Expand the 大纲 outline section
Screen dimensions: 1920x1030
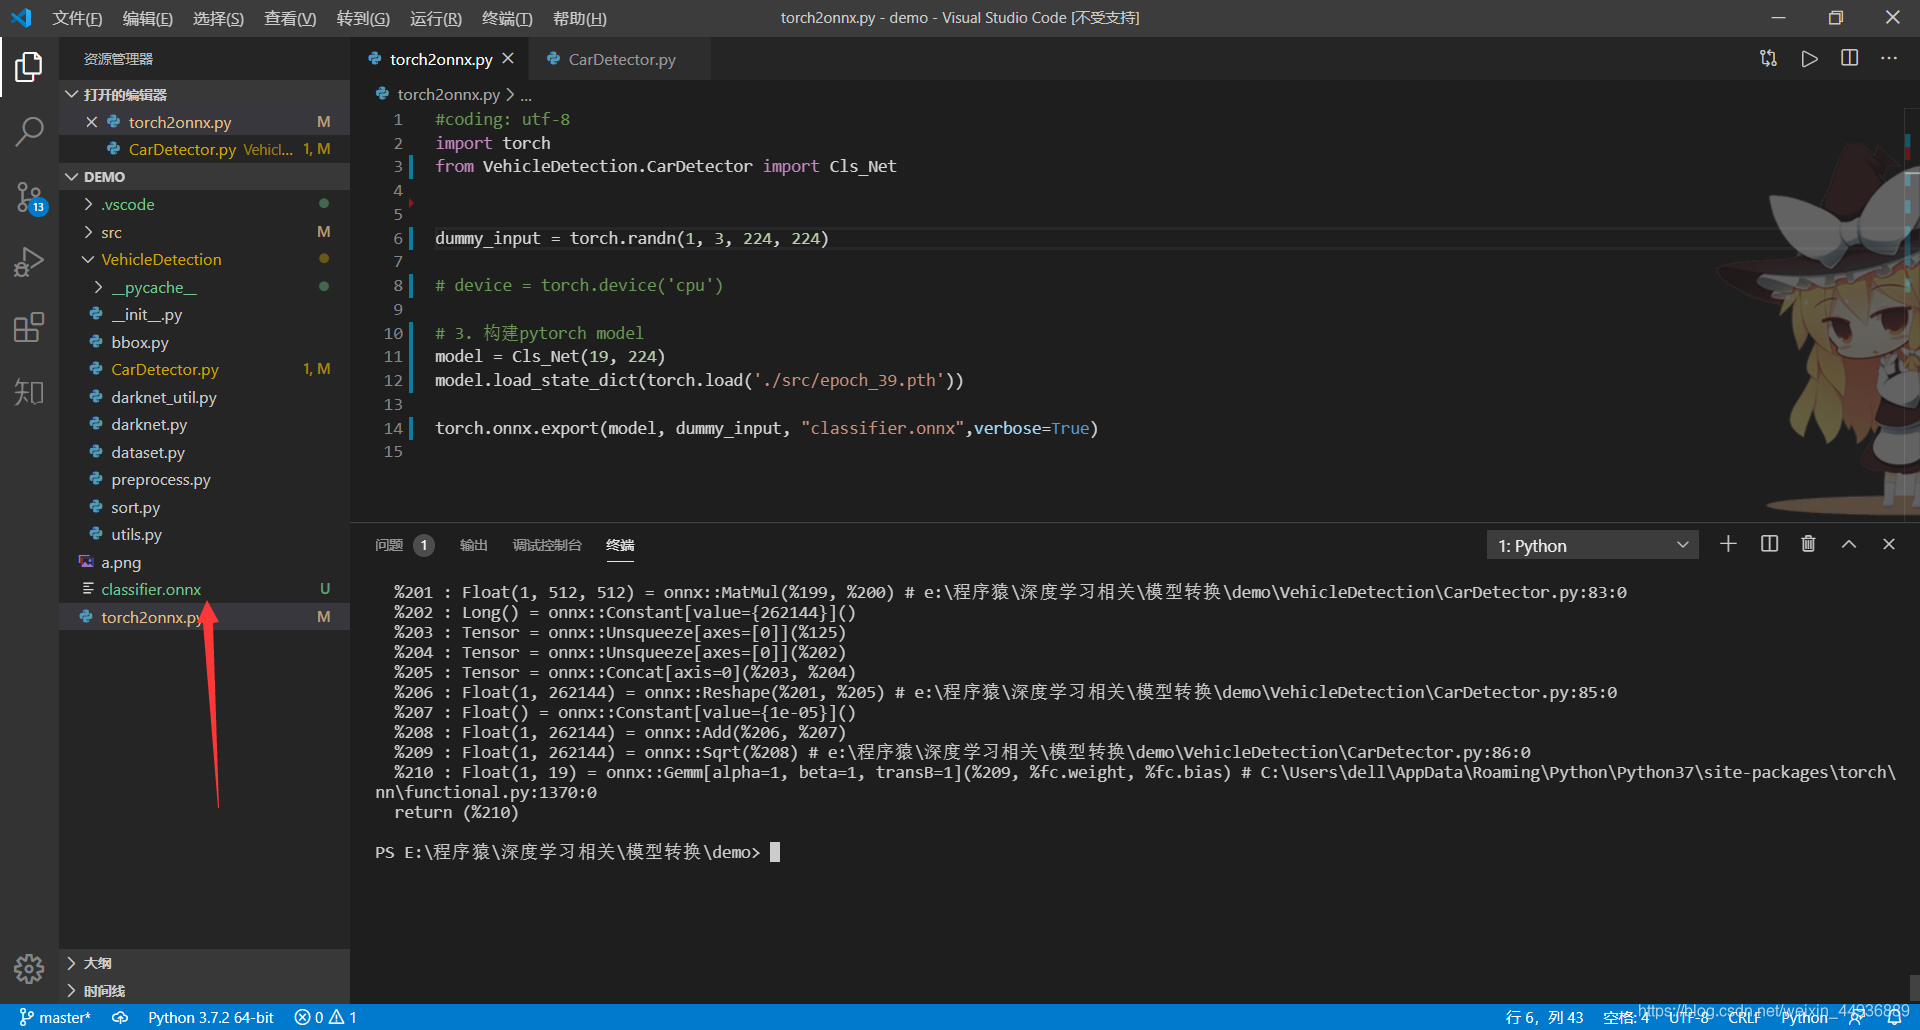pos(204,963)
